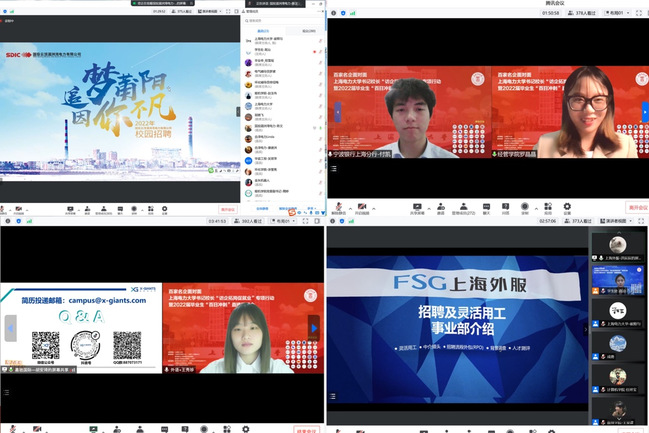Open Q&A icon in top-right meeting toolbar
The image size is (649, 433).
pos(505,207)
